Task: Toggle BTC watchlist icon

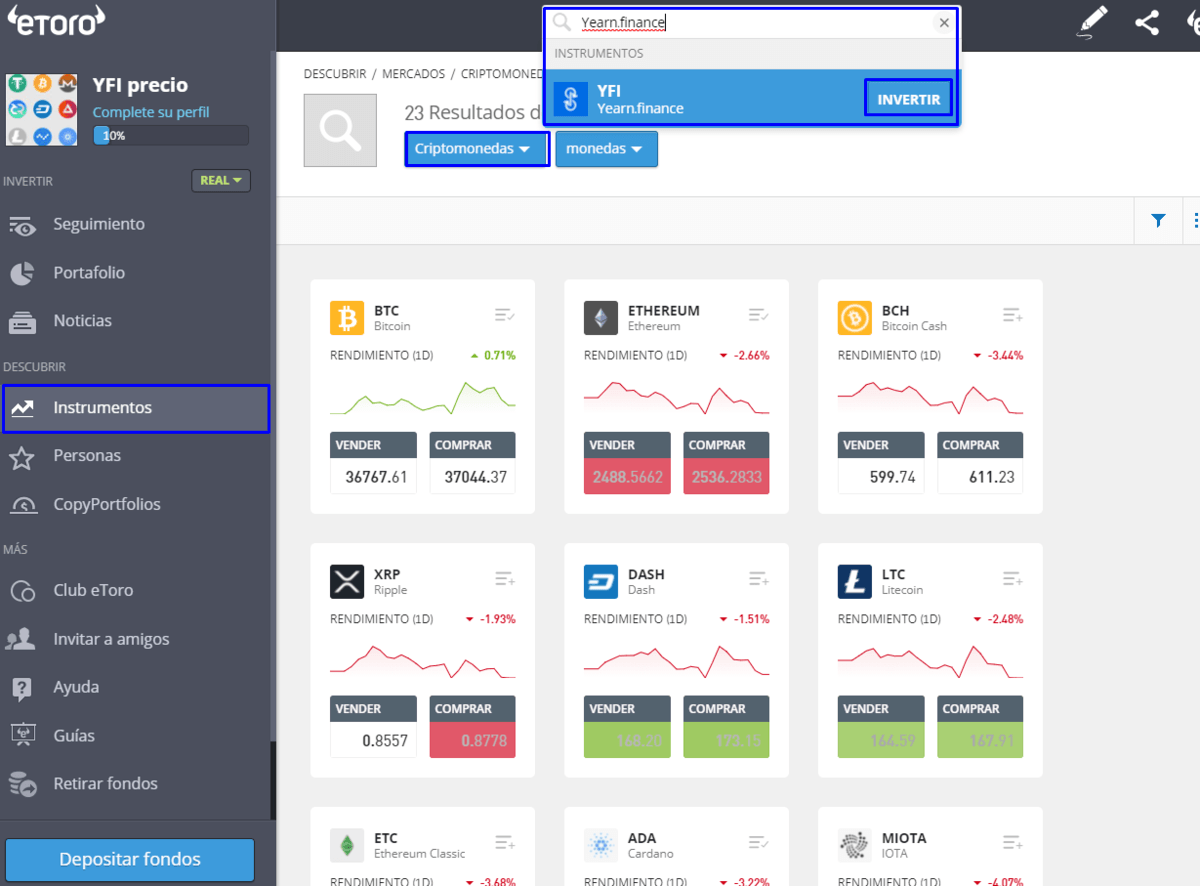Action: pyautogui.click(x=505, y=315)
